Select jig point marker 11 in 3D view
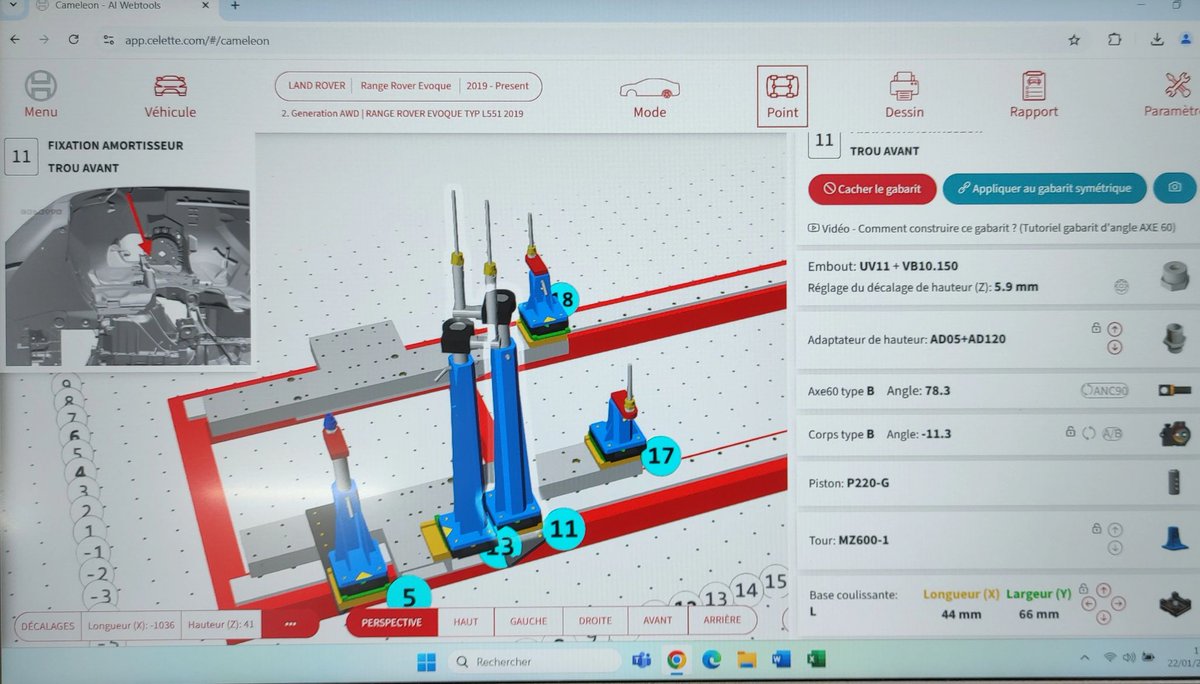The width and height of the screenshot is (1200, 684). (x=564, y=528)
